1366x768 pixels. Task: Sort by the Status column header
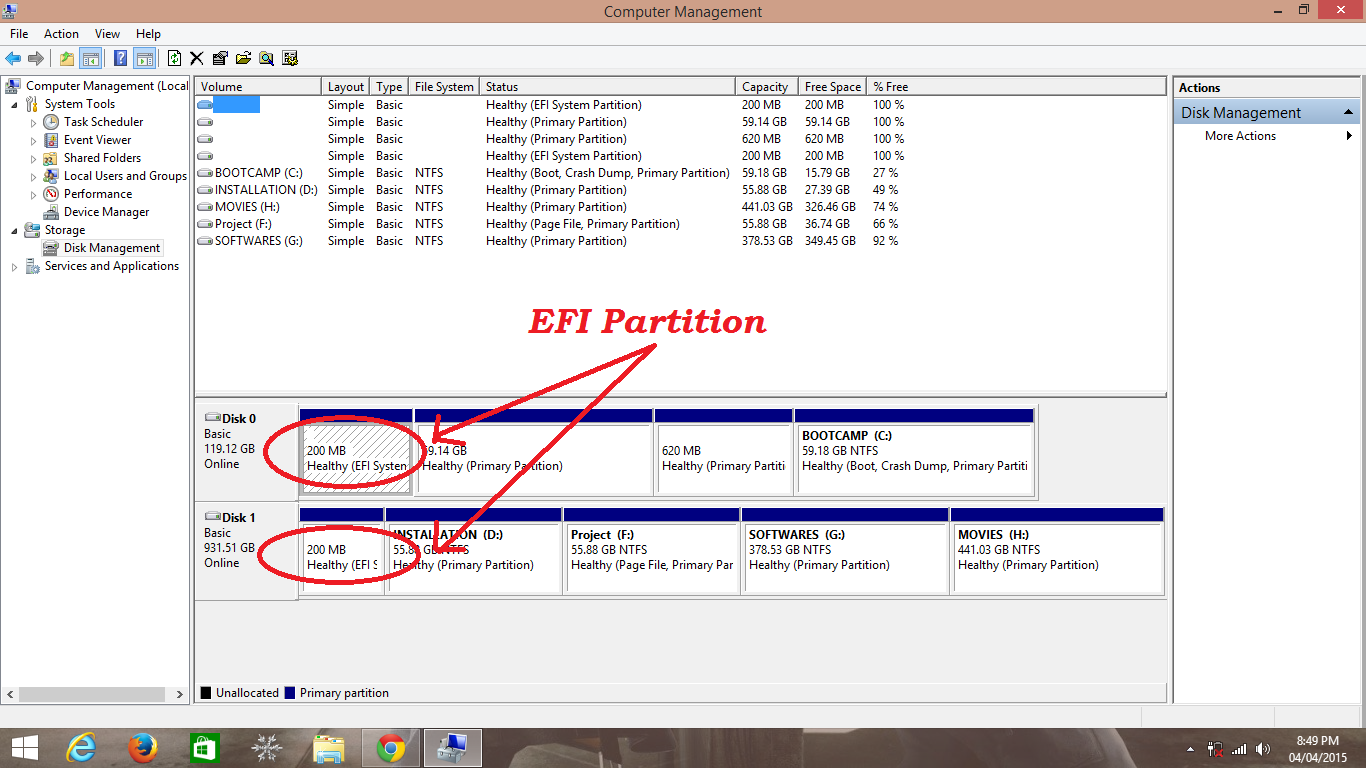(x=608, y=87)
